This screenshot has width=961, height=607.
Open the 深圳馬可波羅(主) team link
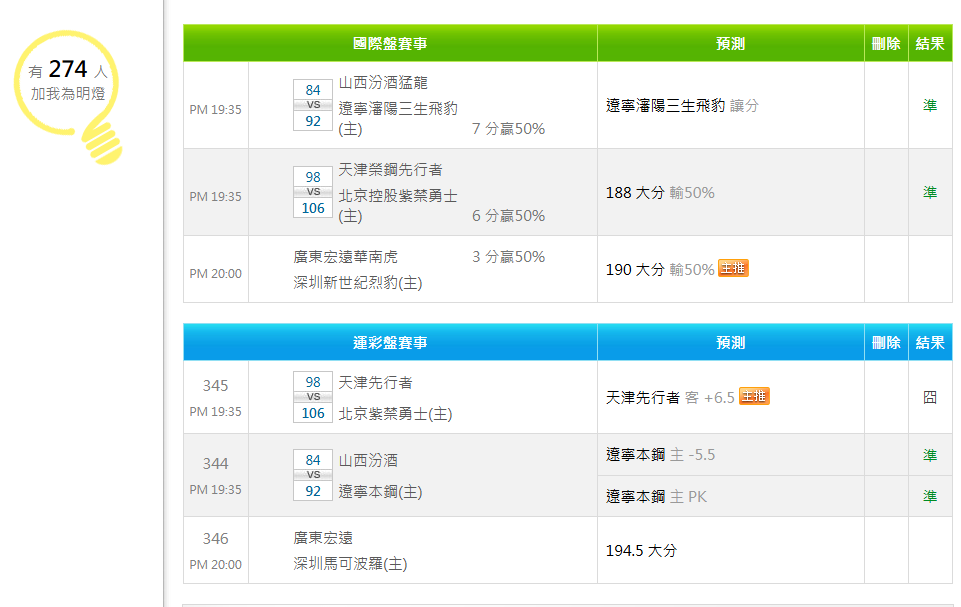tap(350, 563)
